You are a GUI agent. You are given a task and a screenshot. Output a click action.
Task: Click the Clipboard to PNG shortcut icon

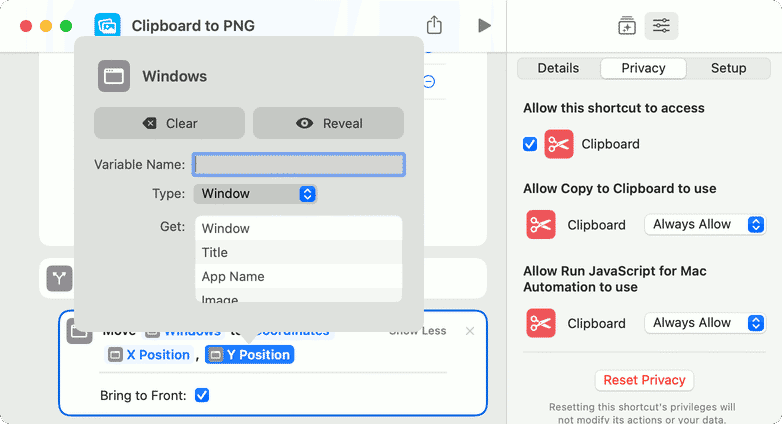click(107, 25)
